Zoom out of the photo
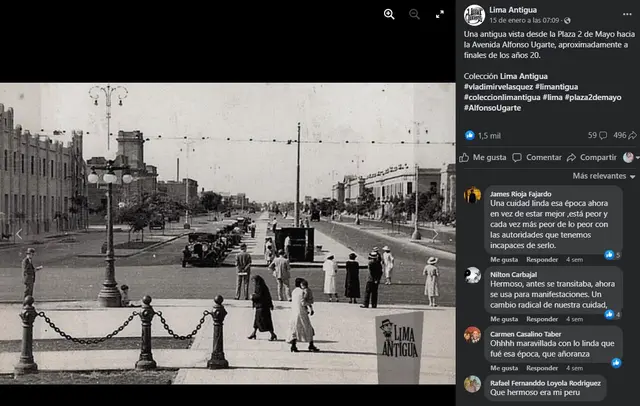Screen dimensions: 640x406 (415, 14)
